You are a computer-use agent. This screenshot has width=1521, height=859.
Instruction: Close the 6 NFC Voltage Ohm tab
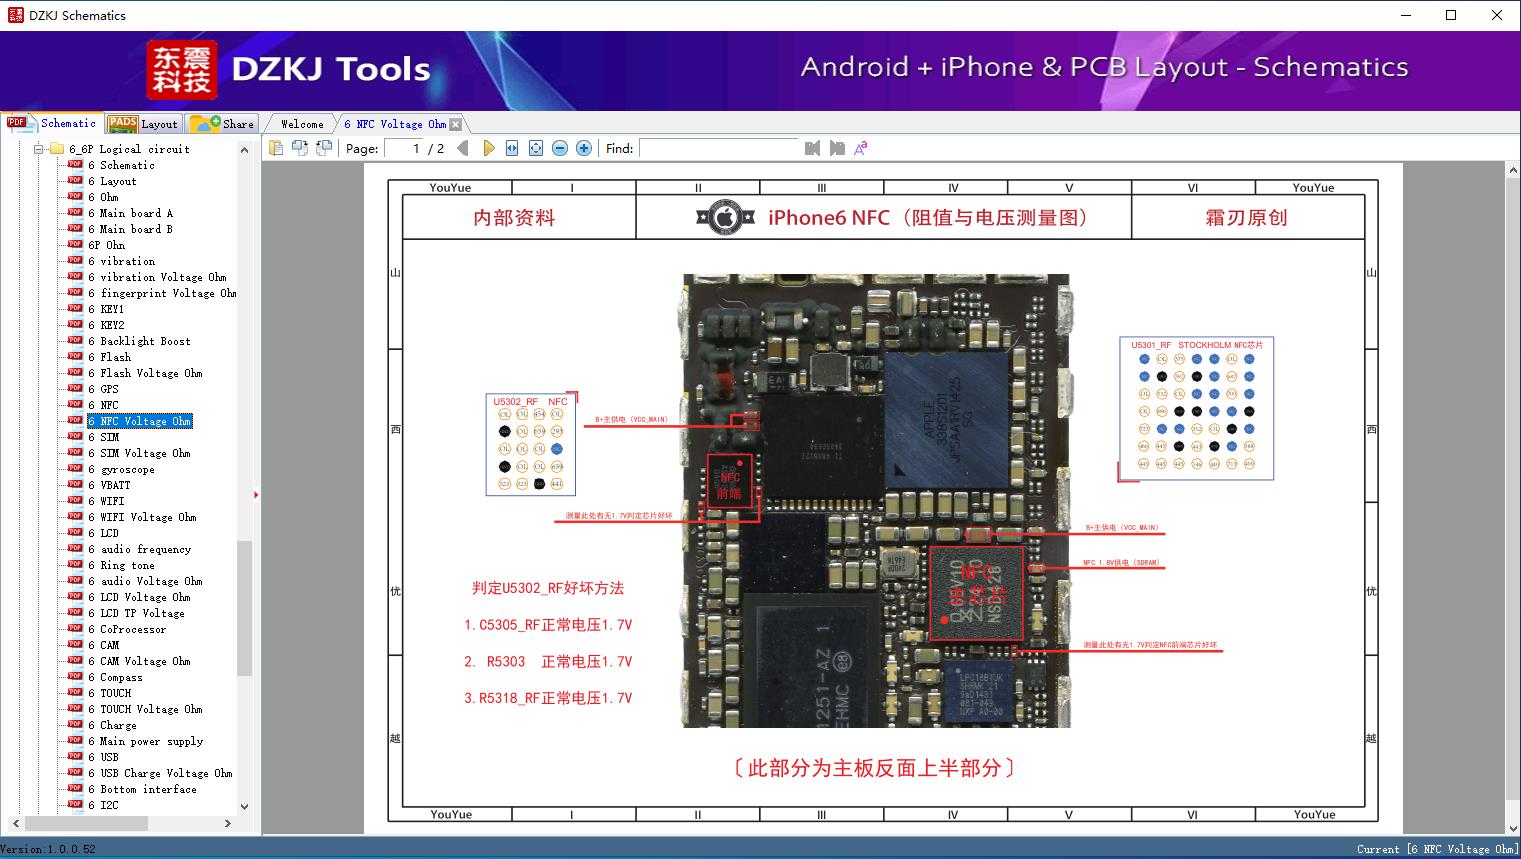tap(456, 125)
